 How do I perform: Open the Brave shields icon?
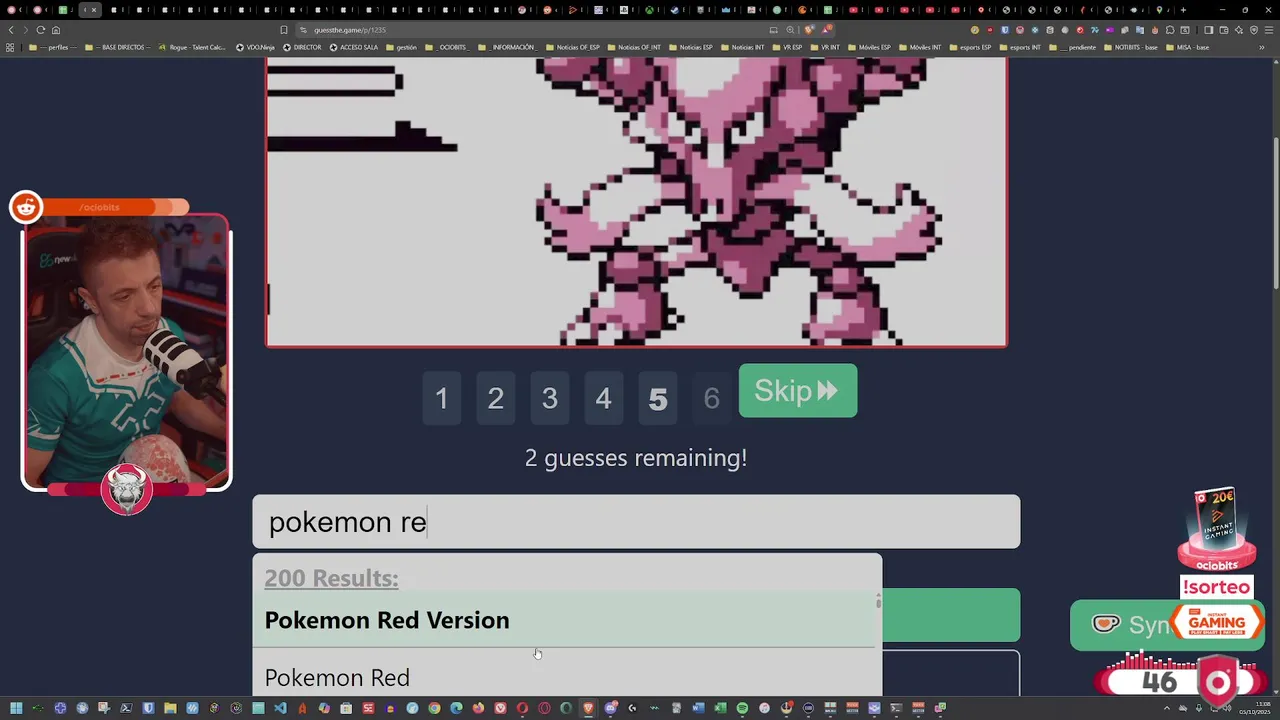point(809,30)
